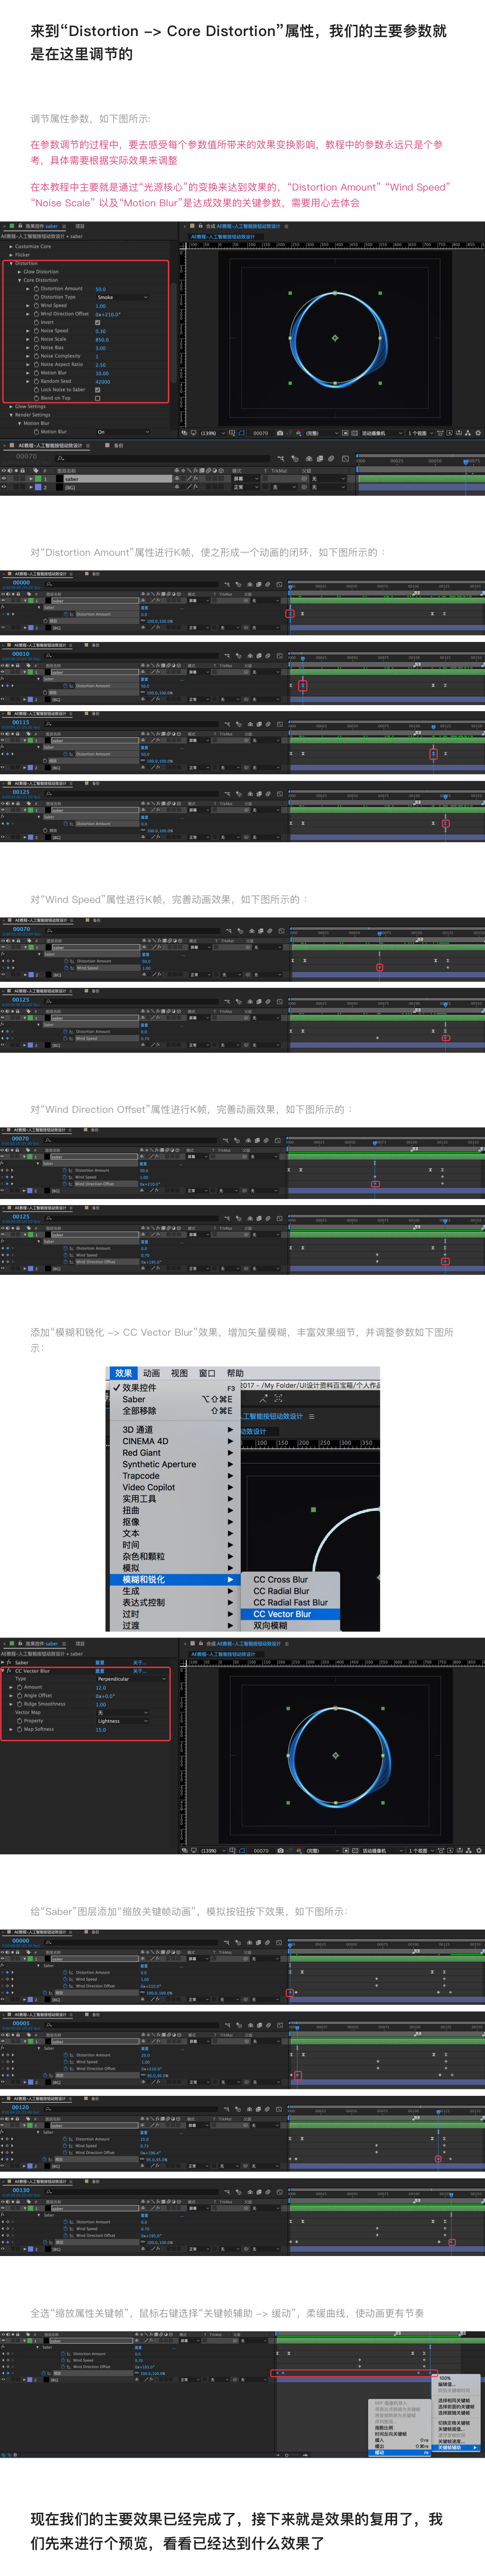The height and width of the screenshot is (2576, 485).
Task: Choose CC Radial Fast Blur in submenu
Action: (291, 1603)
